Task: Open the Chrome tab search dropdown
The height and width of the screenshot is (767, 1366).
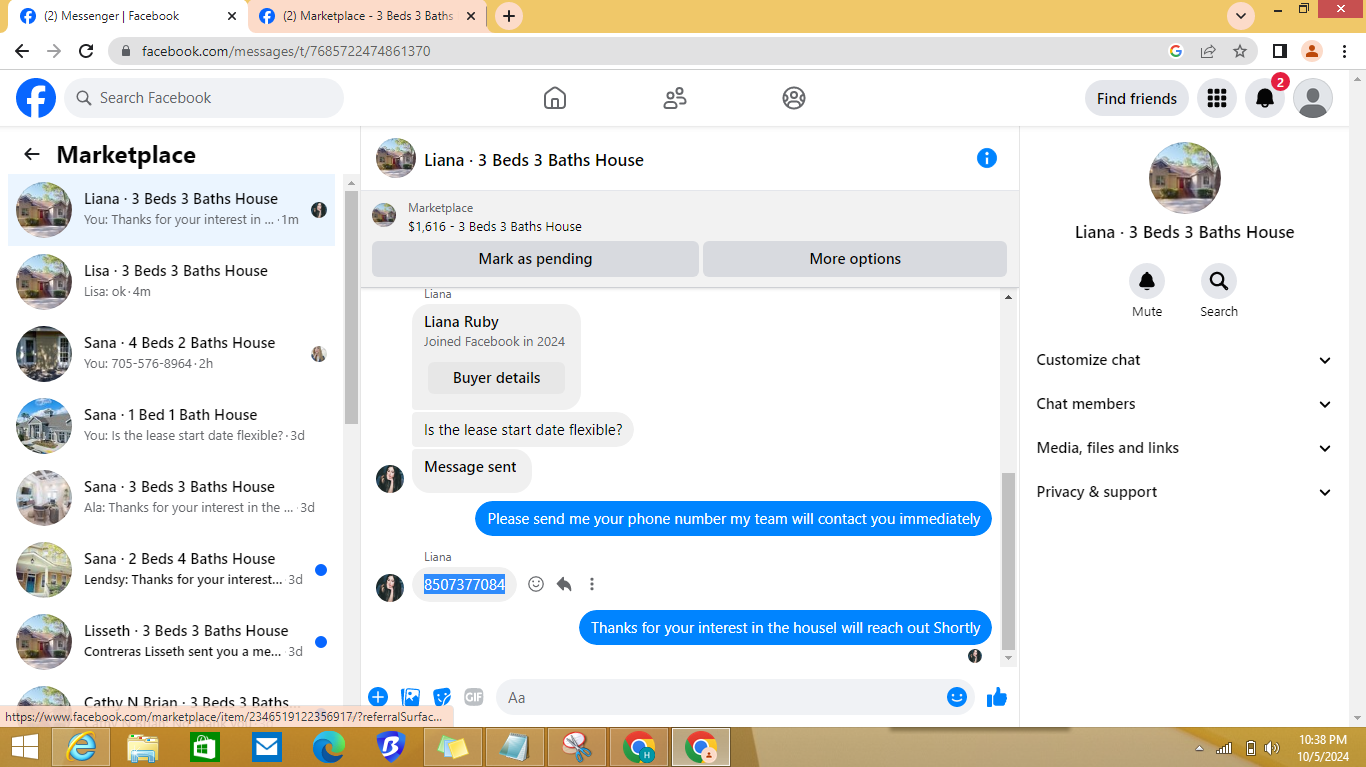Action: pos(1241,16)
